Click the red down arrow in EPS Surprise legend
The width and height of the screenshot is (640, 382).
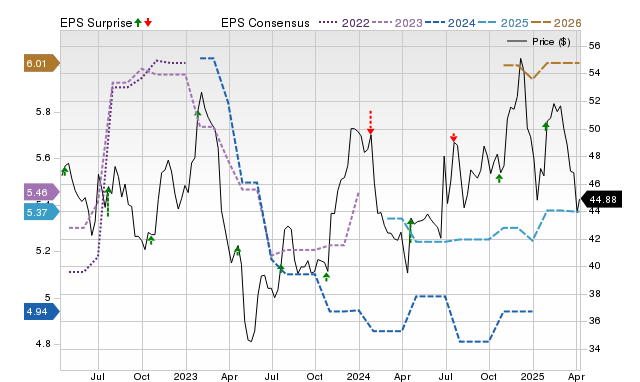coord(148,22)
